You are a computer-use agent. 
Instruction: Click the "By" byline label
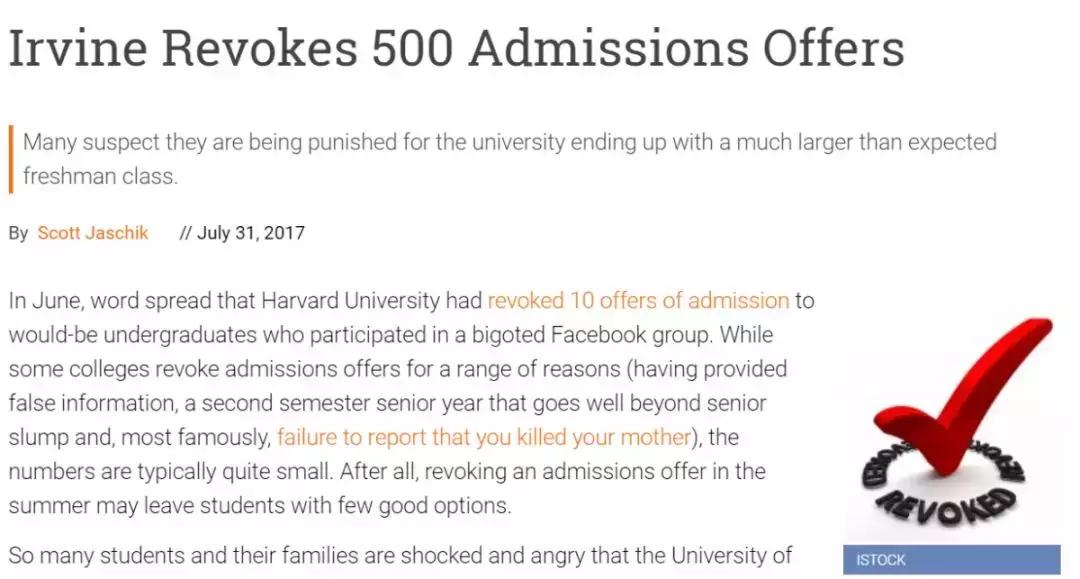(x=19, y=233)
